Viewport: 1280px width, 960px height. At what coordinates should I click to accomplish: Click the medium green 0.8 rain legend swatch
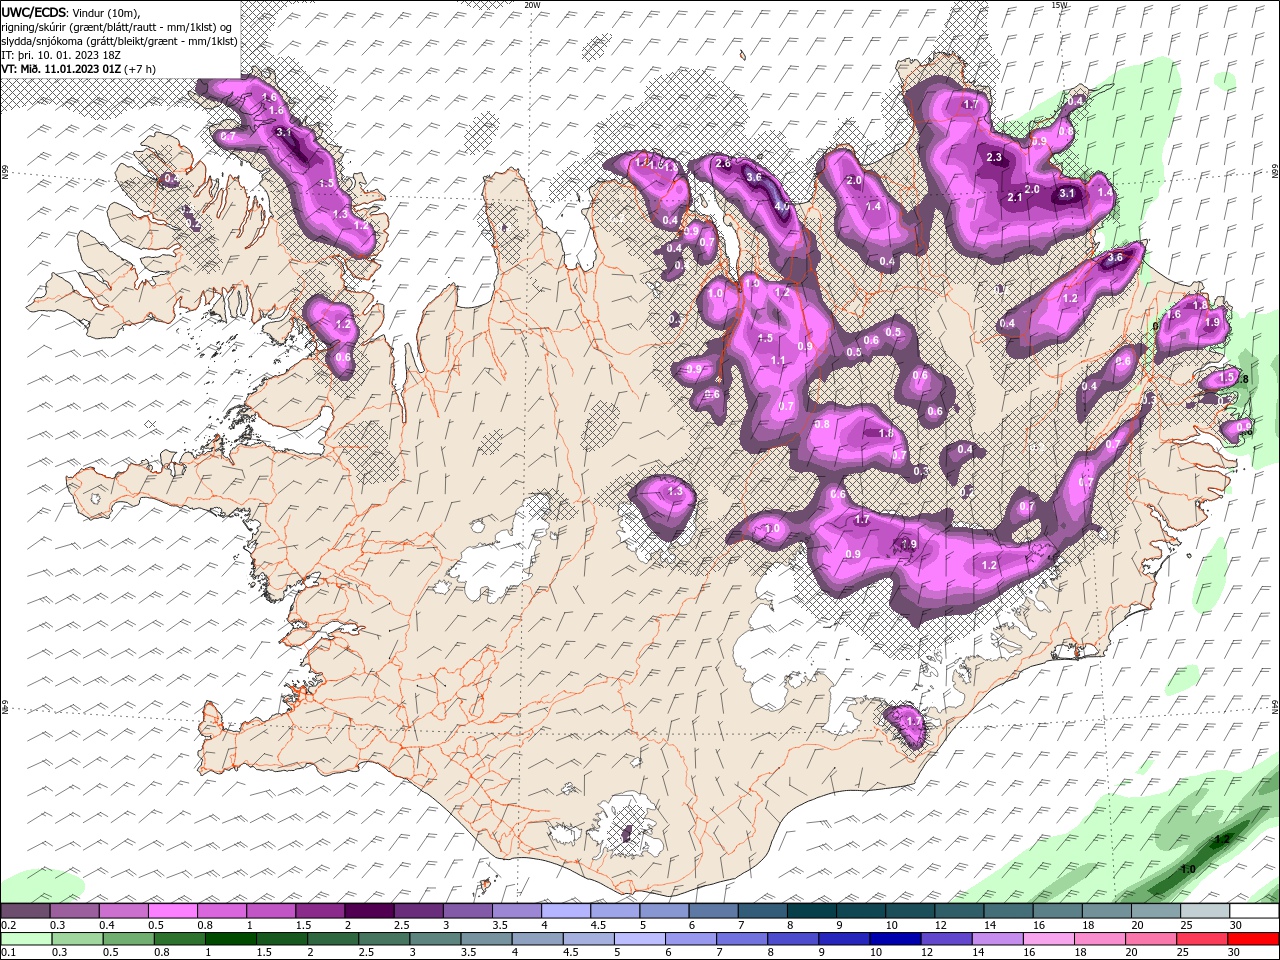[180, 939]
